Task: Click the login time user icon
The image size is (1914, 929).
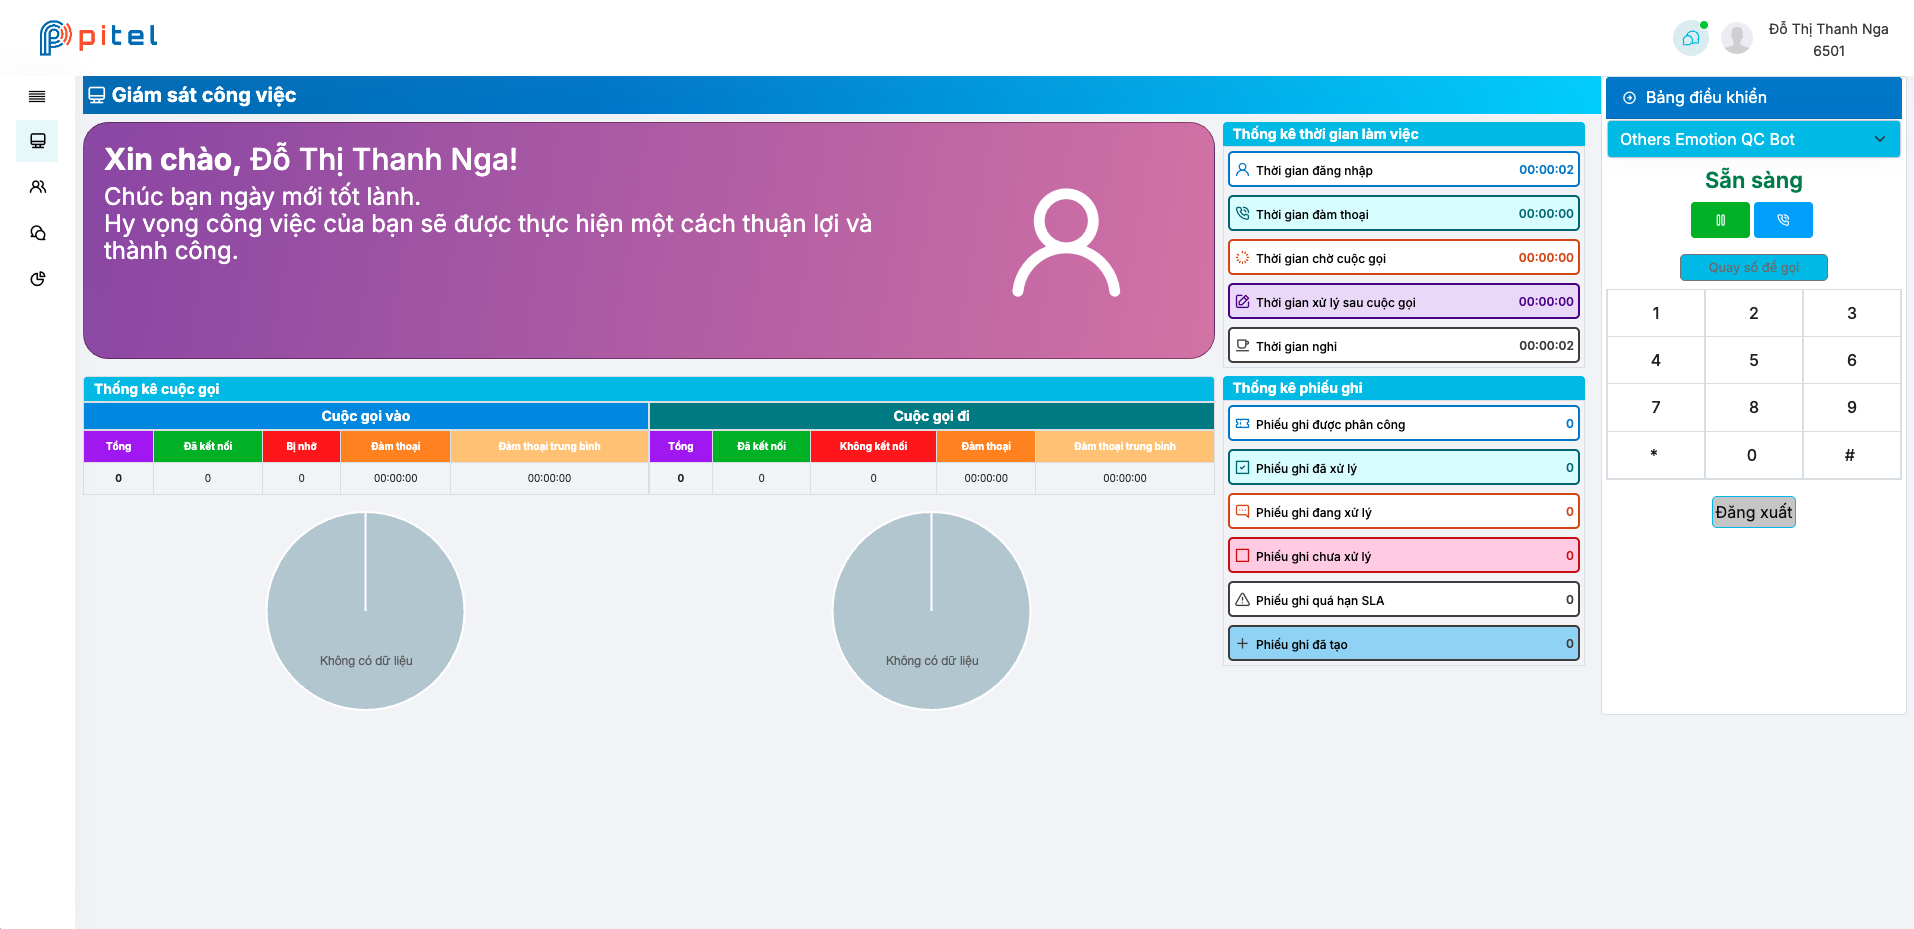Action: point(1242,170)
